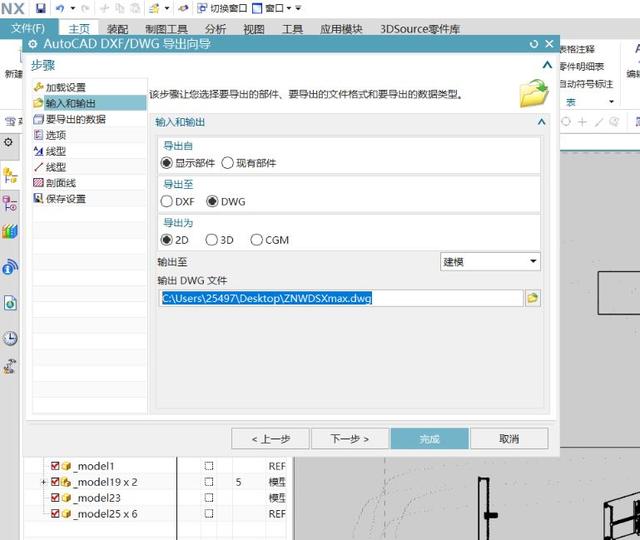Click the 完成 finish button
Screen dimensions: 640x540
coord(429,439)
